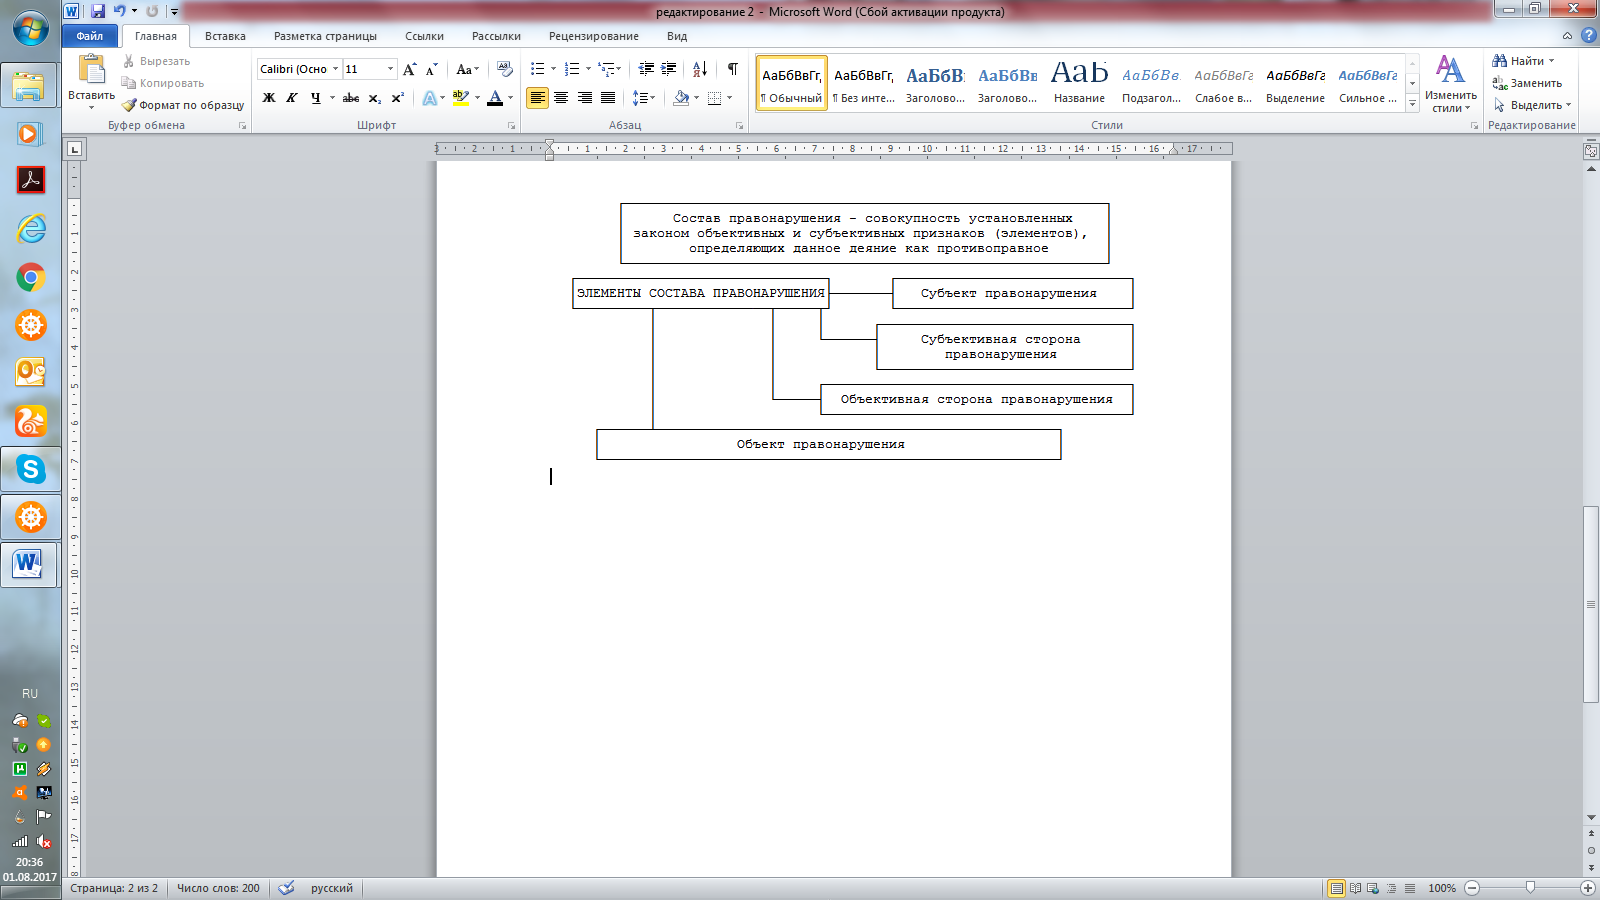Open the font size dropdown
The image size is (1600, 900).
(390, 69)
